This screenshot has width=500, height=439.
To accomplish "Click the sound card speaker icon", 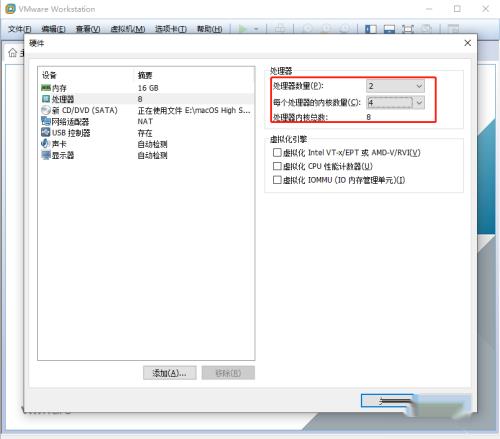I will coord(46,144).
